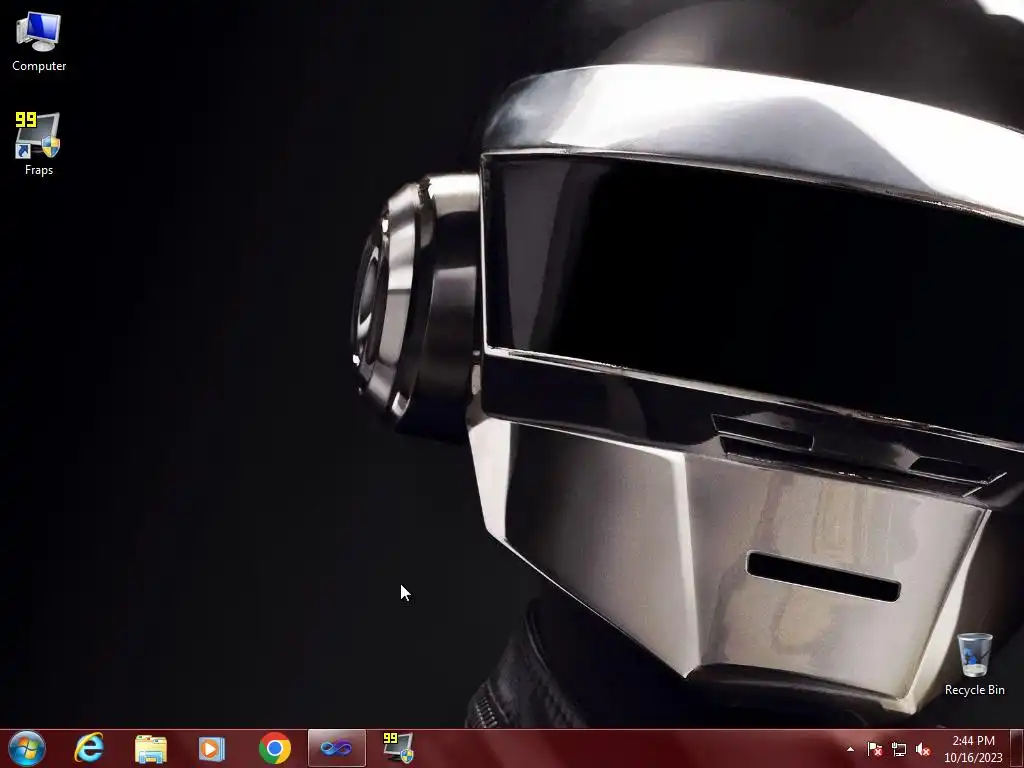Open the Windows Start menu
This screenshot has height=768, width=1024.
click(27, 748)
